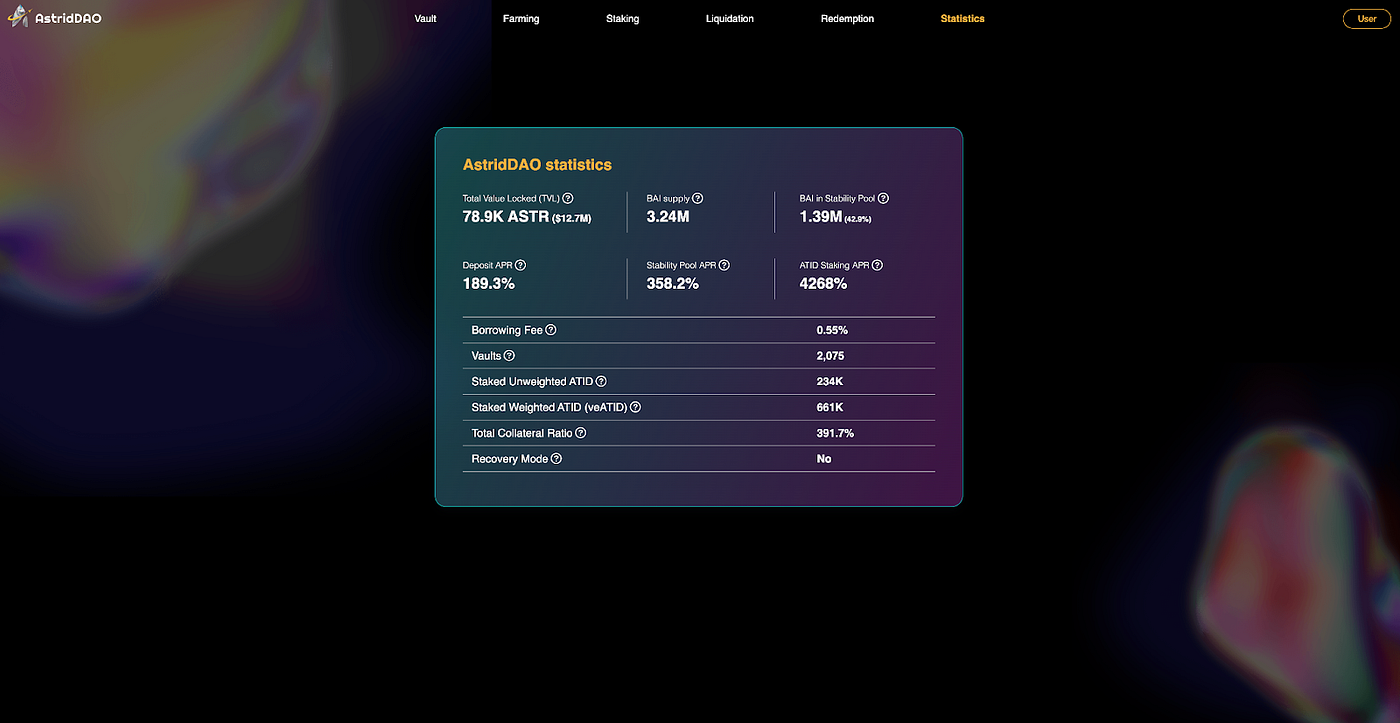The height and width of the screenshot is (723, 1400).
Task: Click the 78.9K ASTR TVL value
Action: point(505,216)
